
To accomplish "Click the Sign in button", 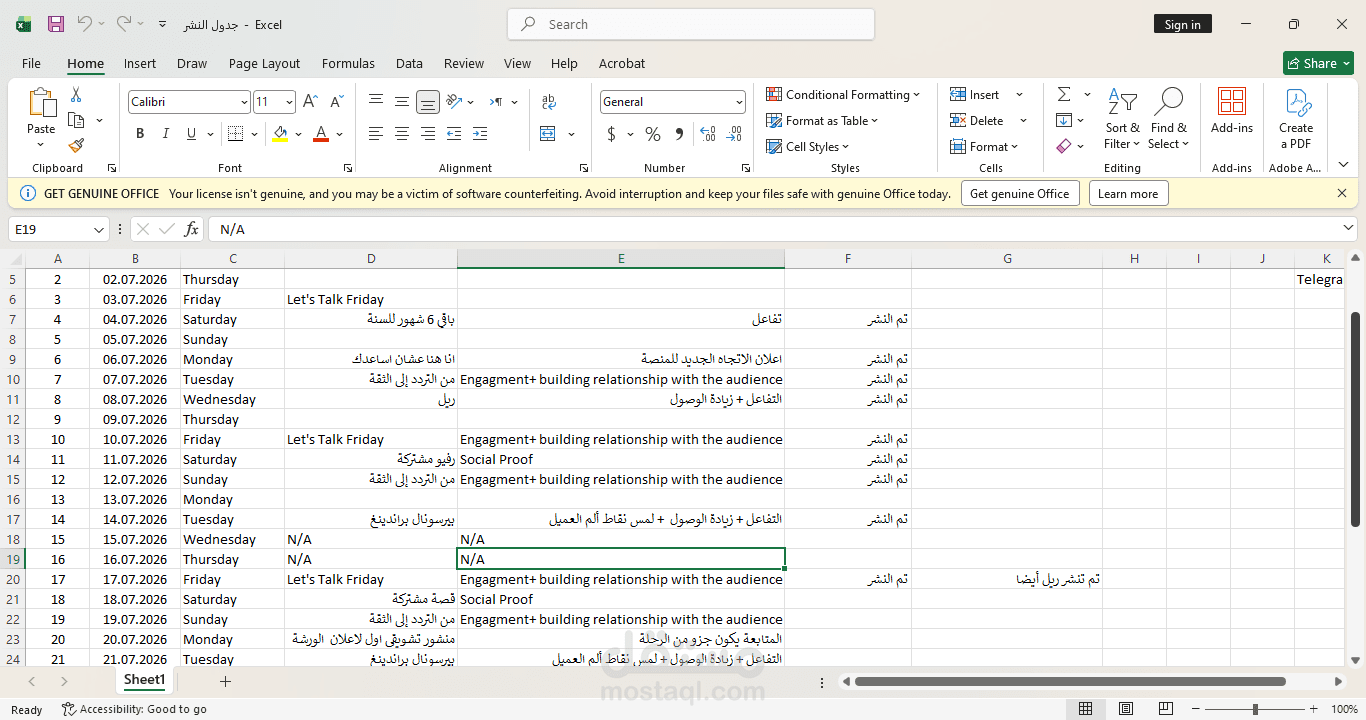I will point(1183,24).
